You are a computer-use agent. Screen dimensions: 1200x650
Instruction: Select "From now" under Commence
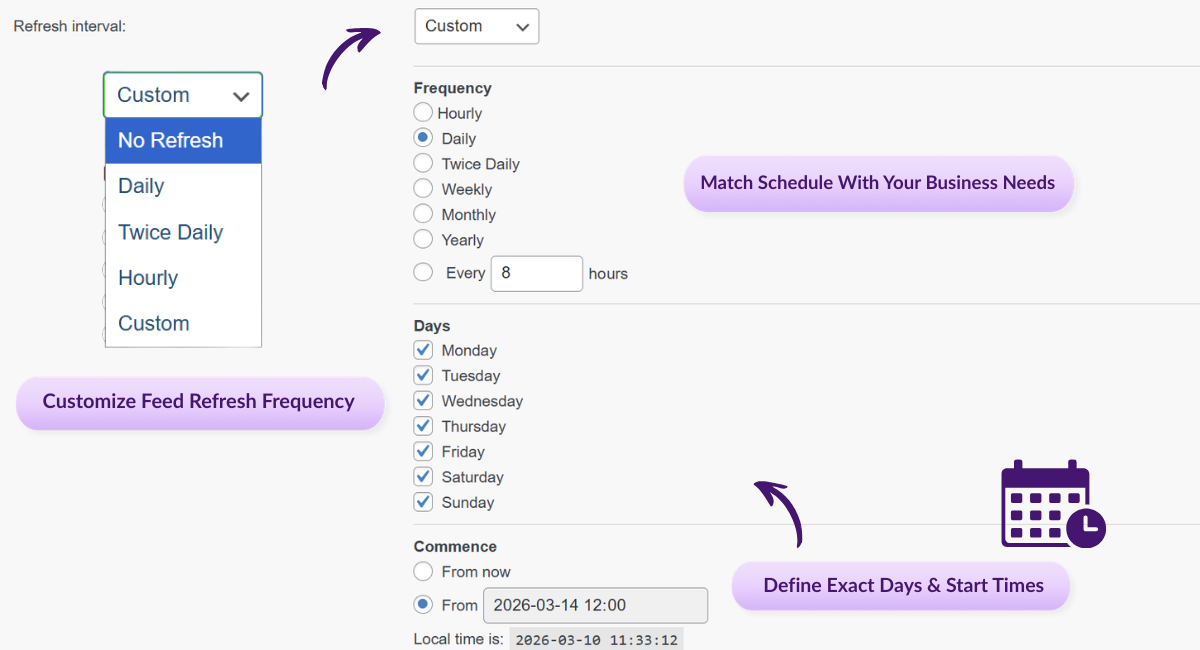423,572
